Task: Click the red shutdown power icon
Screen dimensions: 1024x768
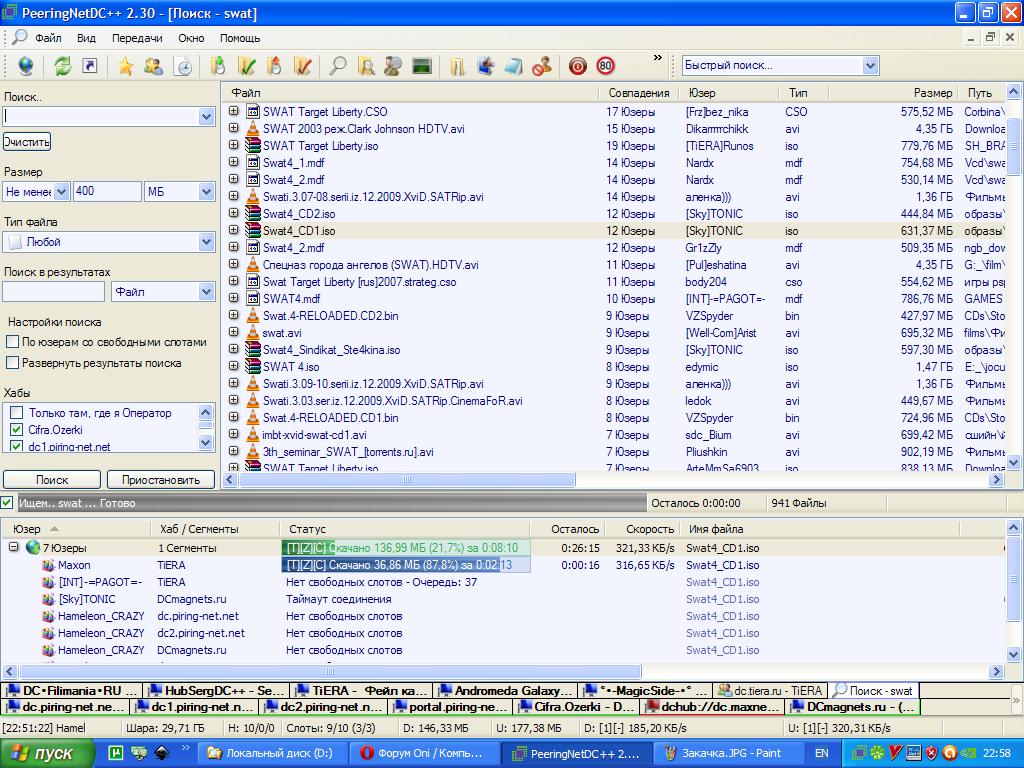Action: tap(577, 66)
